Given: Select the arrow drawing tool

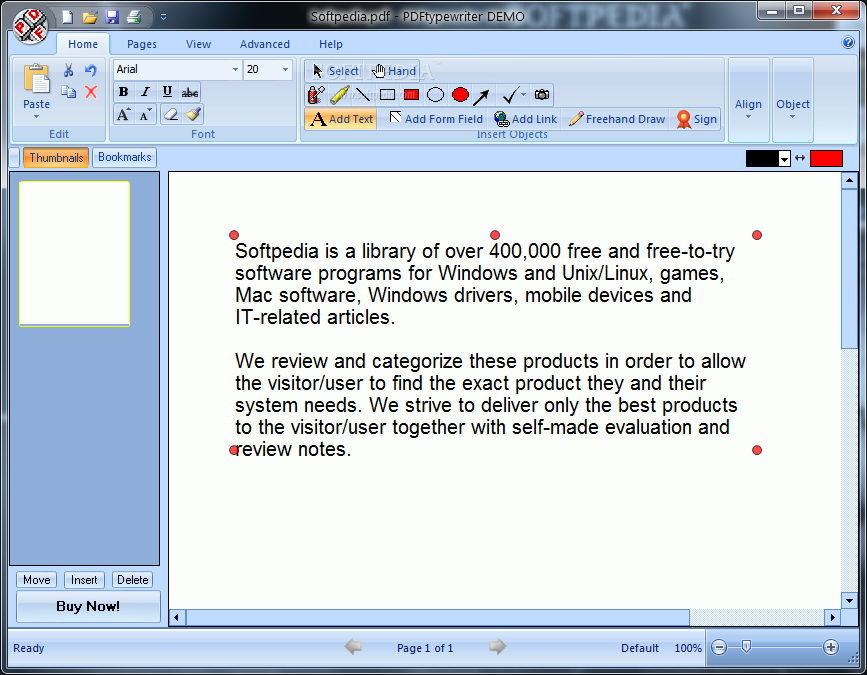Looking at the screenshot, I should (481, 96).
